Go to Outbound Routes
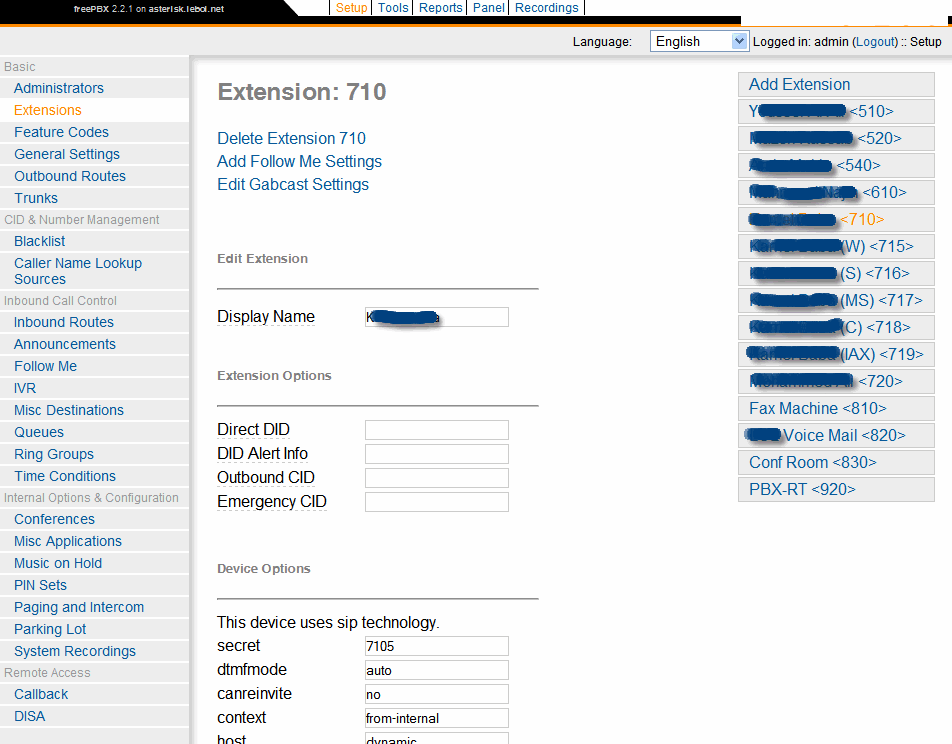Image resolution: width=952 pixels, height=744 pixels. pos(70,176)
